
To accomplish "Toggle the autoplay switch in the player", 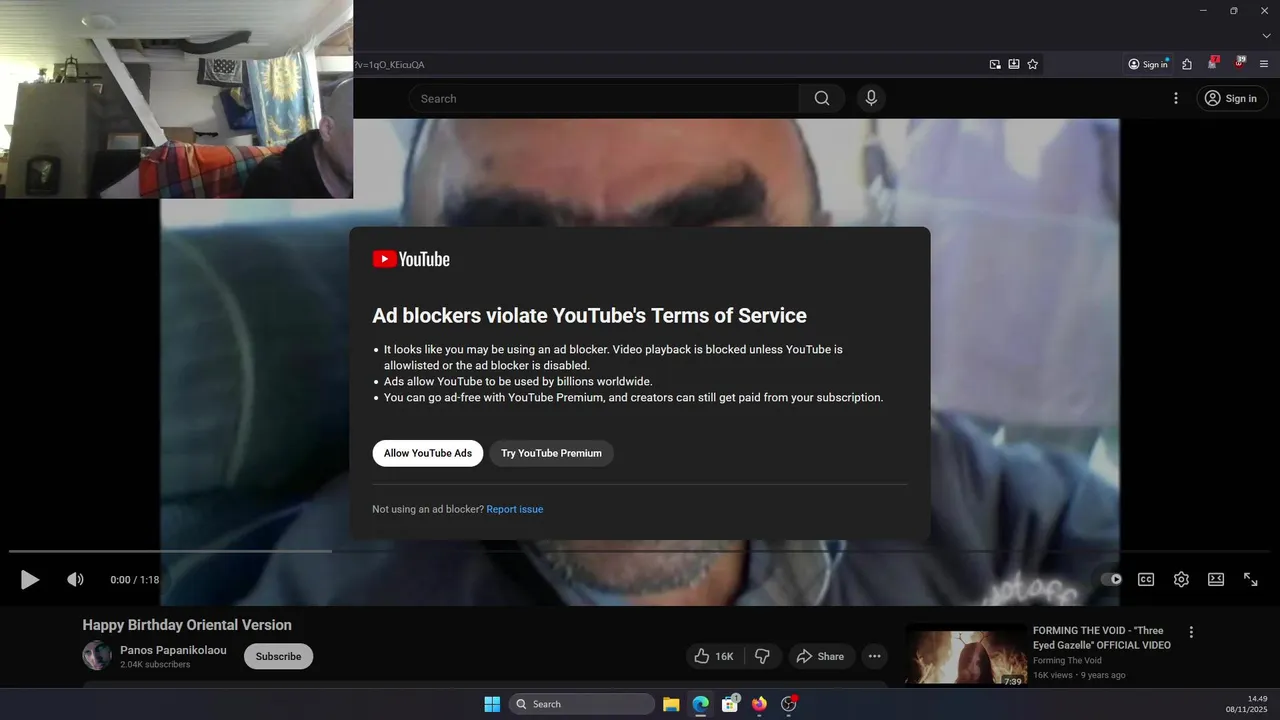I will click(x=1111, y=579).
